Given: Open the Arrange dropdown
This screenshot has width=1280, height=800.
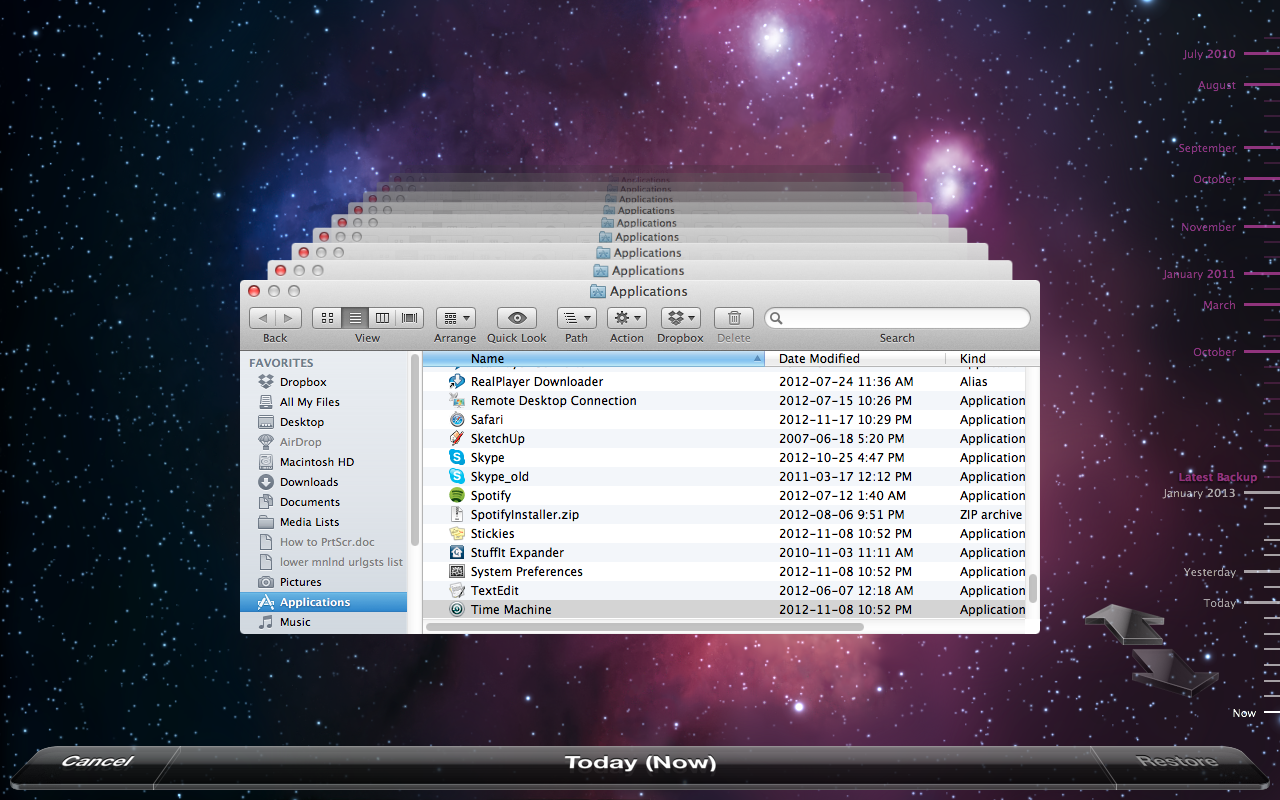Looking at the screenshot, I should point(455,318).
